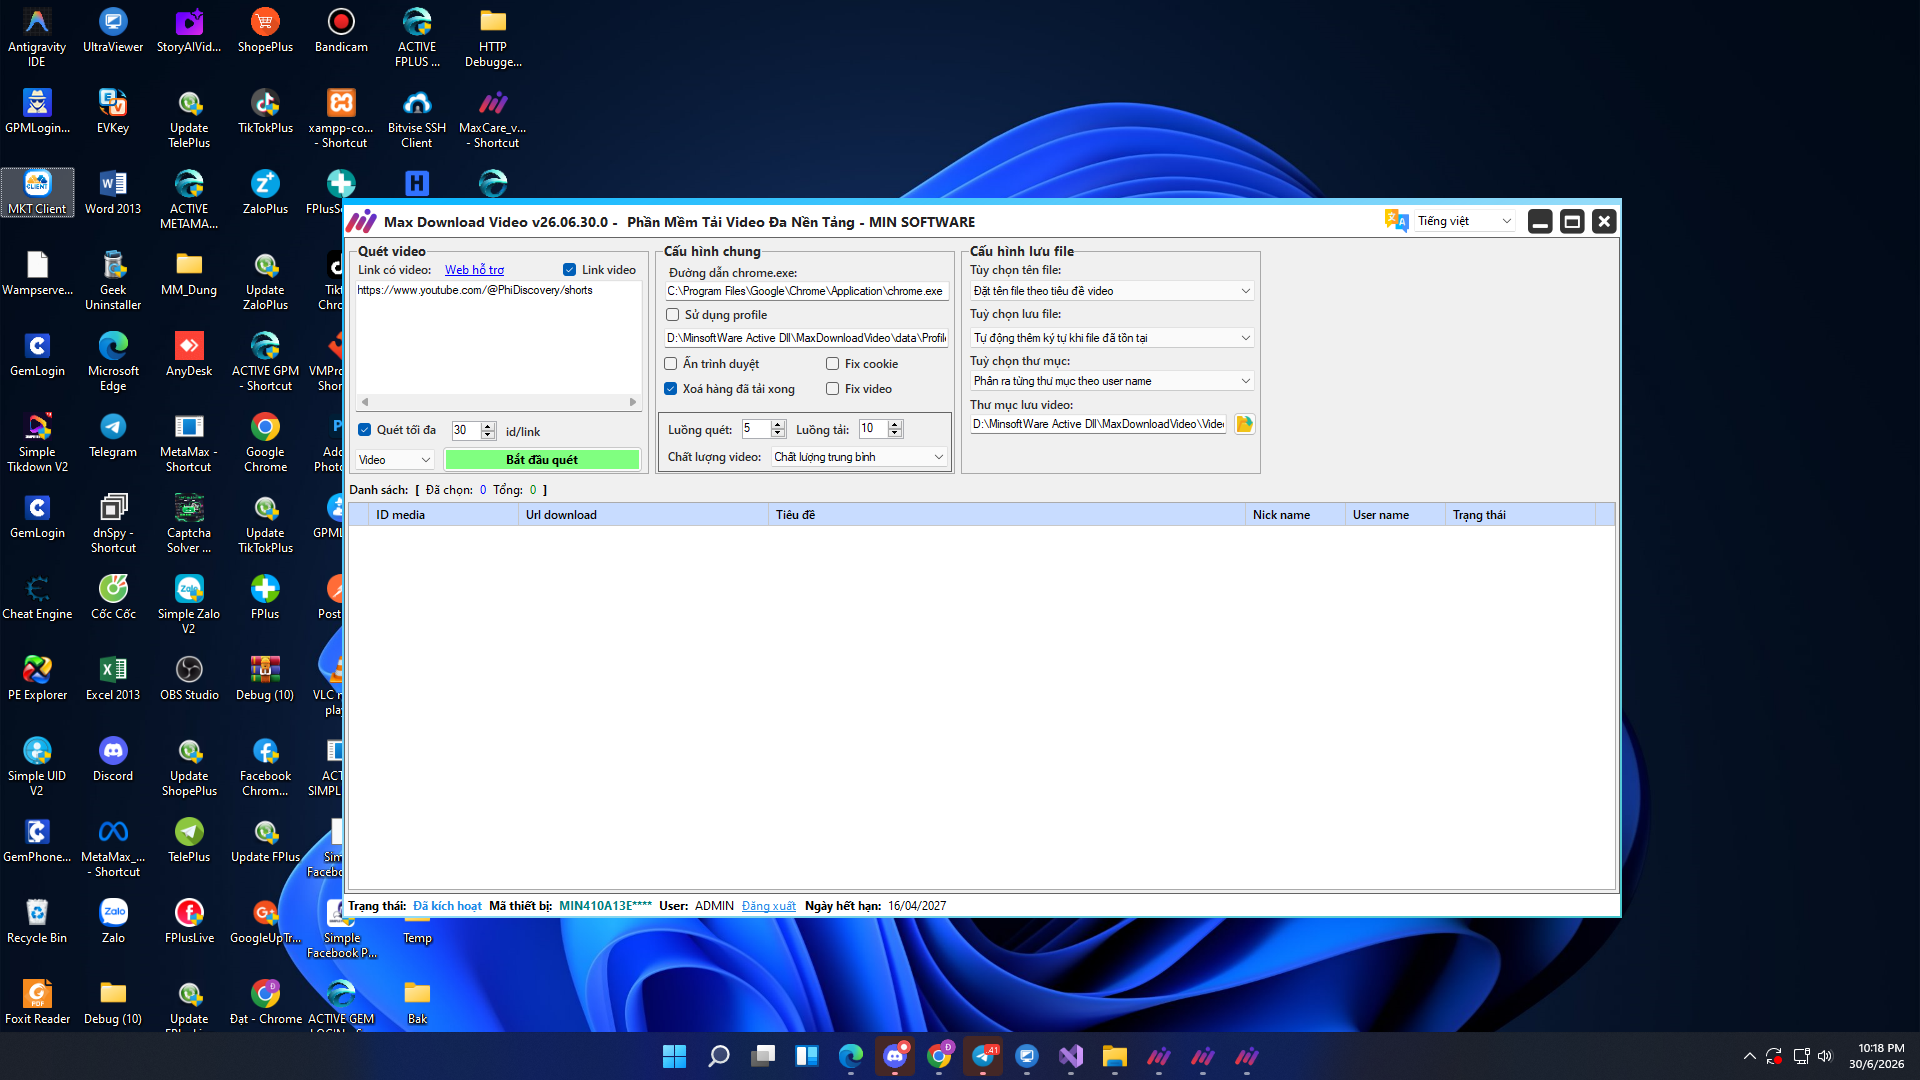
Task: Click the Đã kích hoạt status text
Action: pyautogui.click(x=447, y=906)
